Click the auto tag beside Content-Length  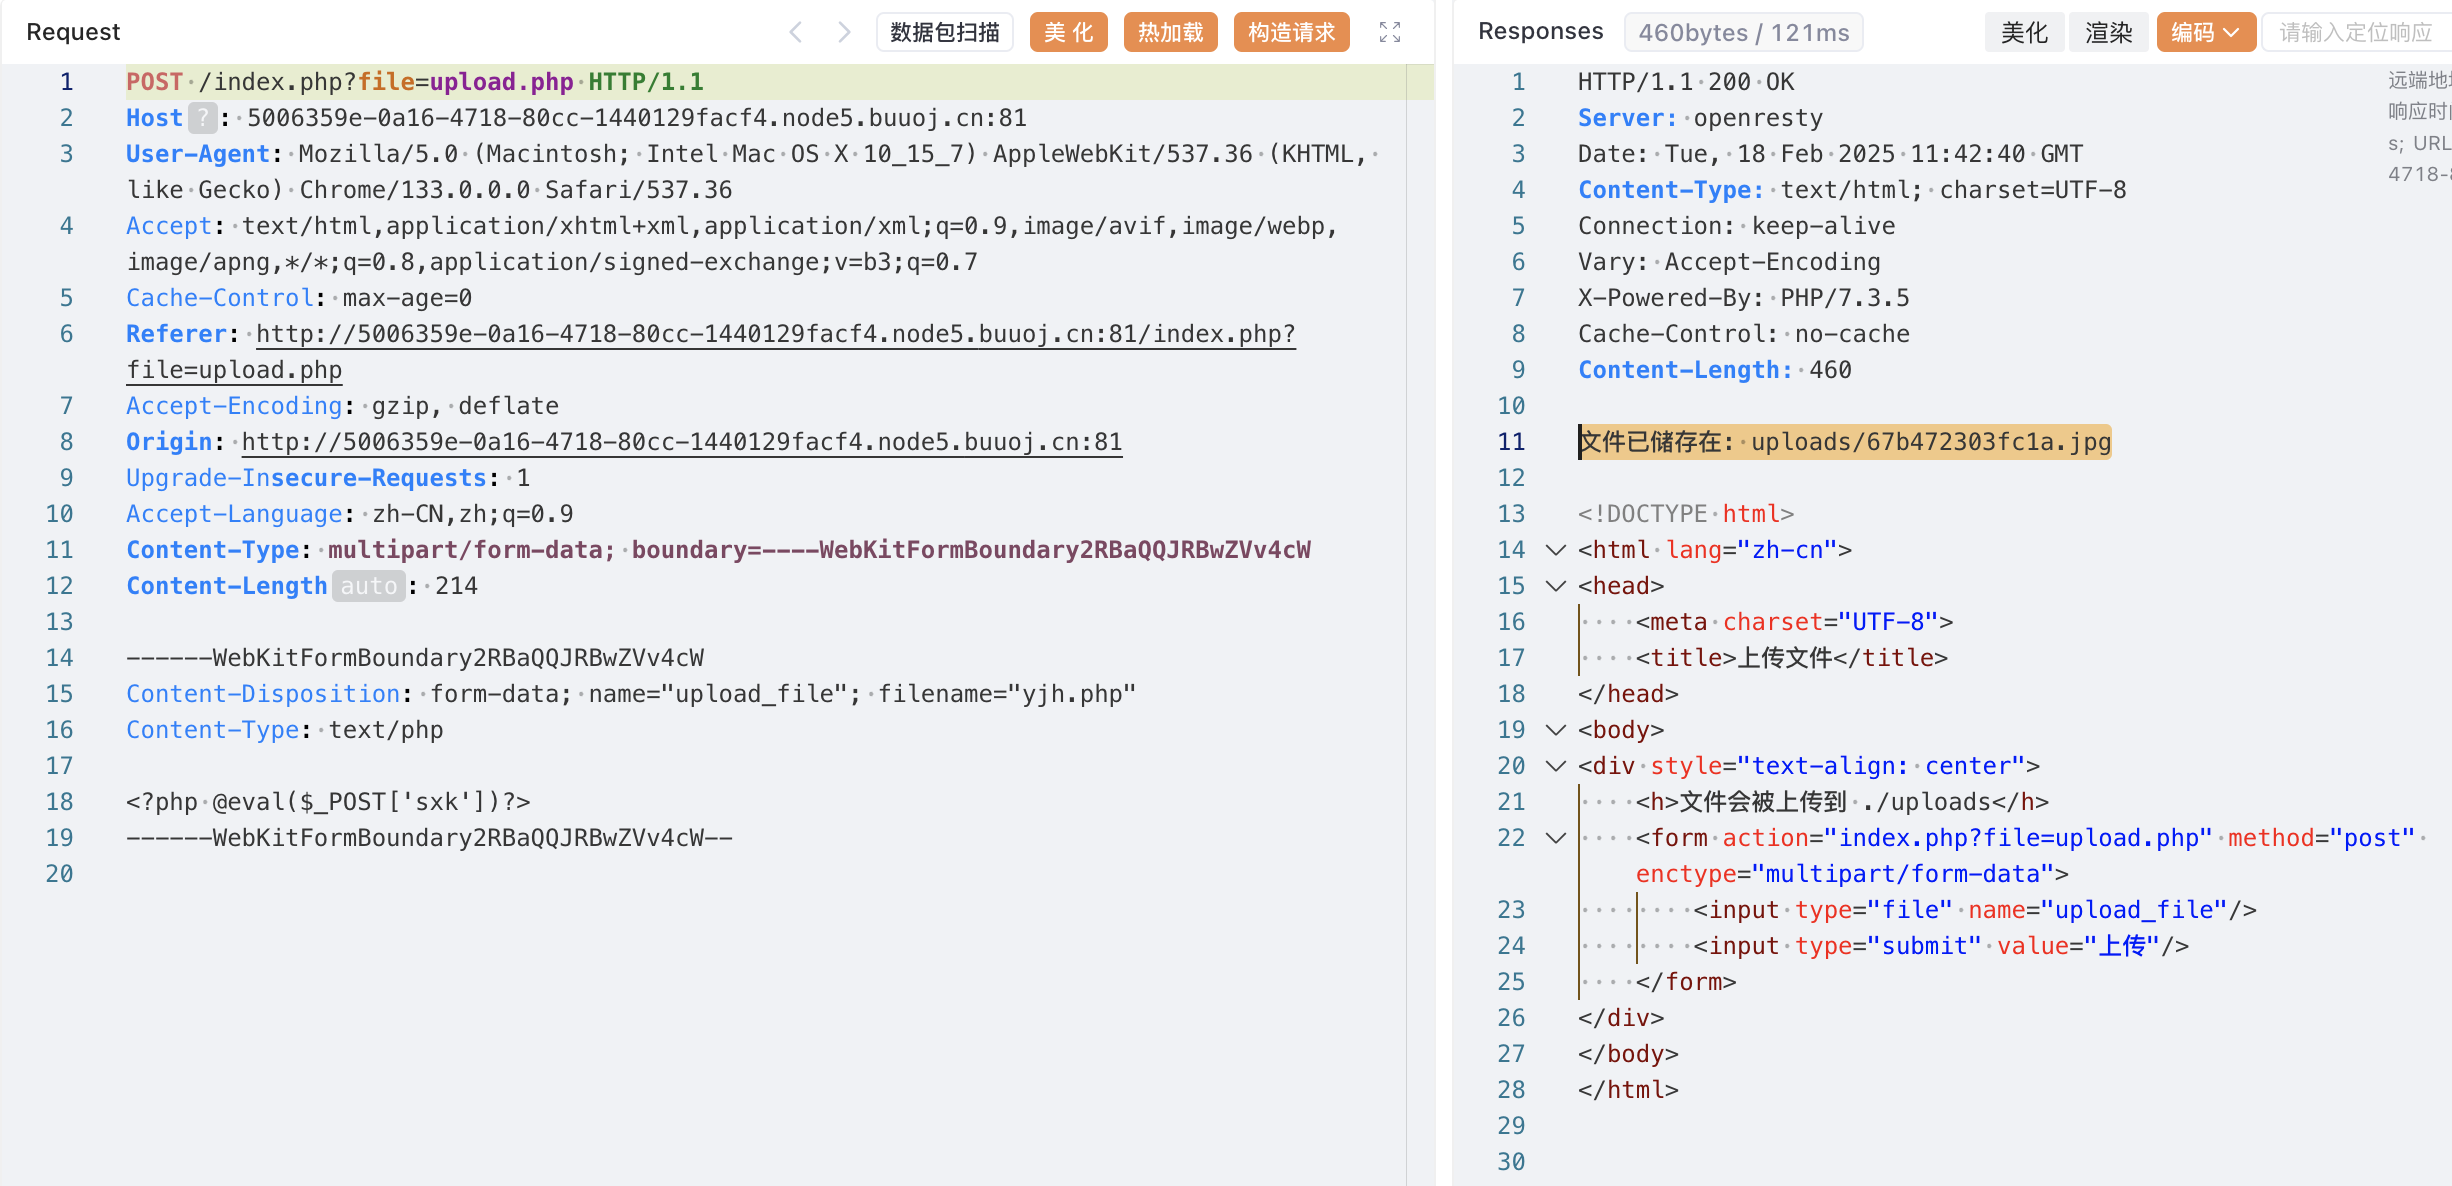tap(368, 586)
